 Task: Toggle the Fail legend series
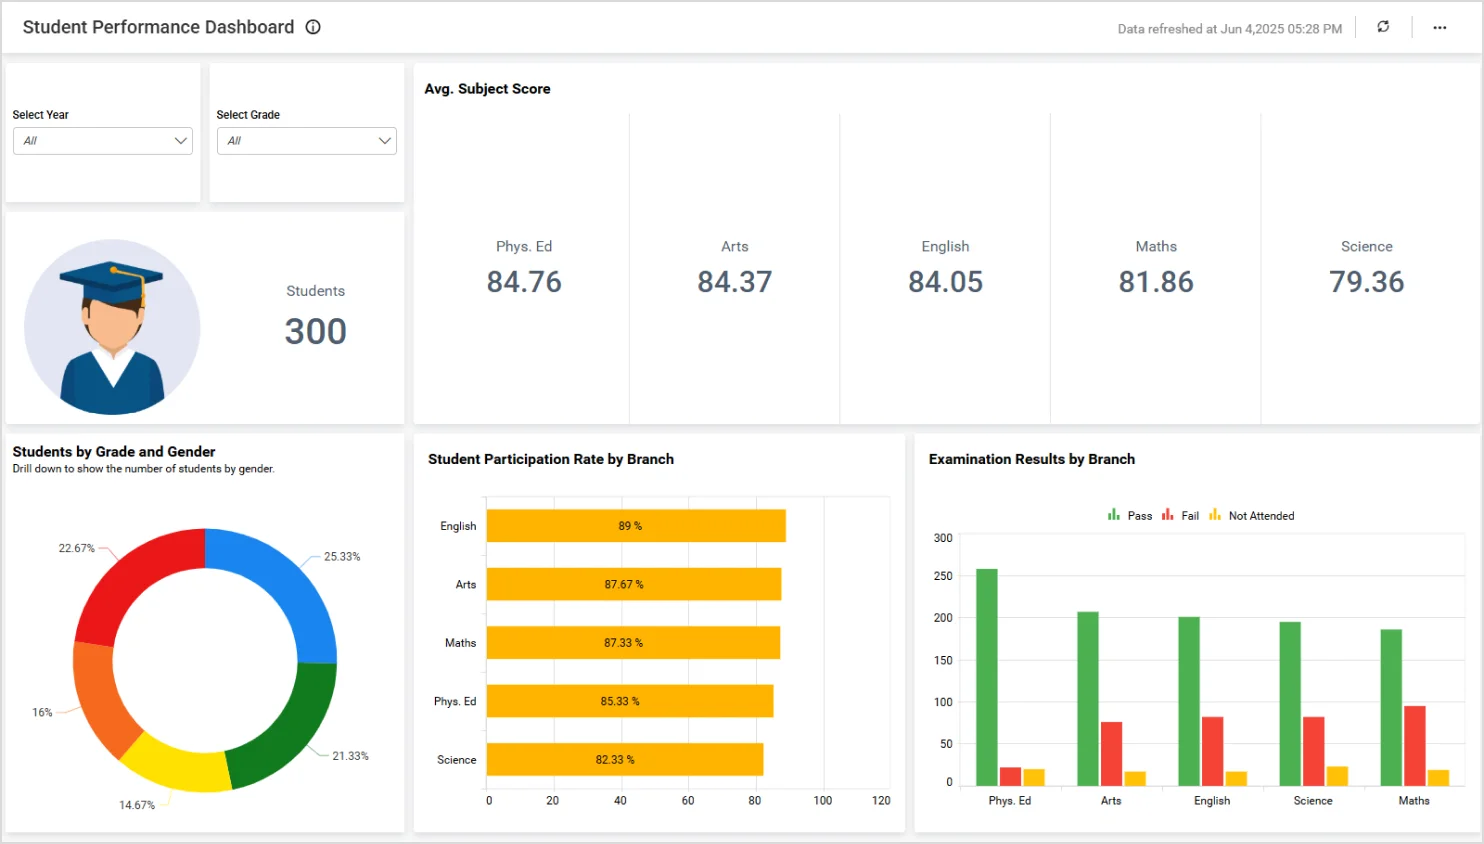coord(1180,516)
